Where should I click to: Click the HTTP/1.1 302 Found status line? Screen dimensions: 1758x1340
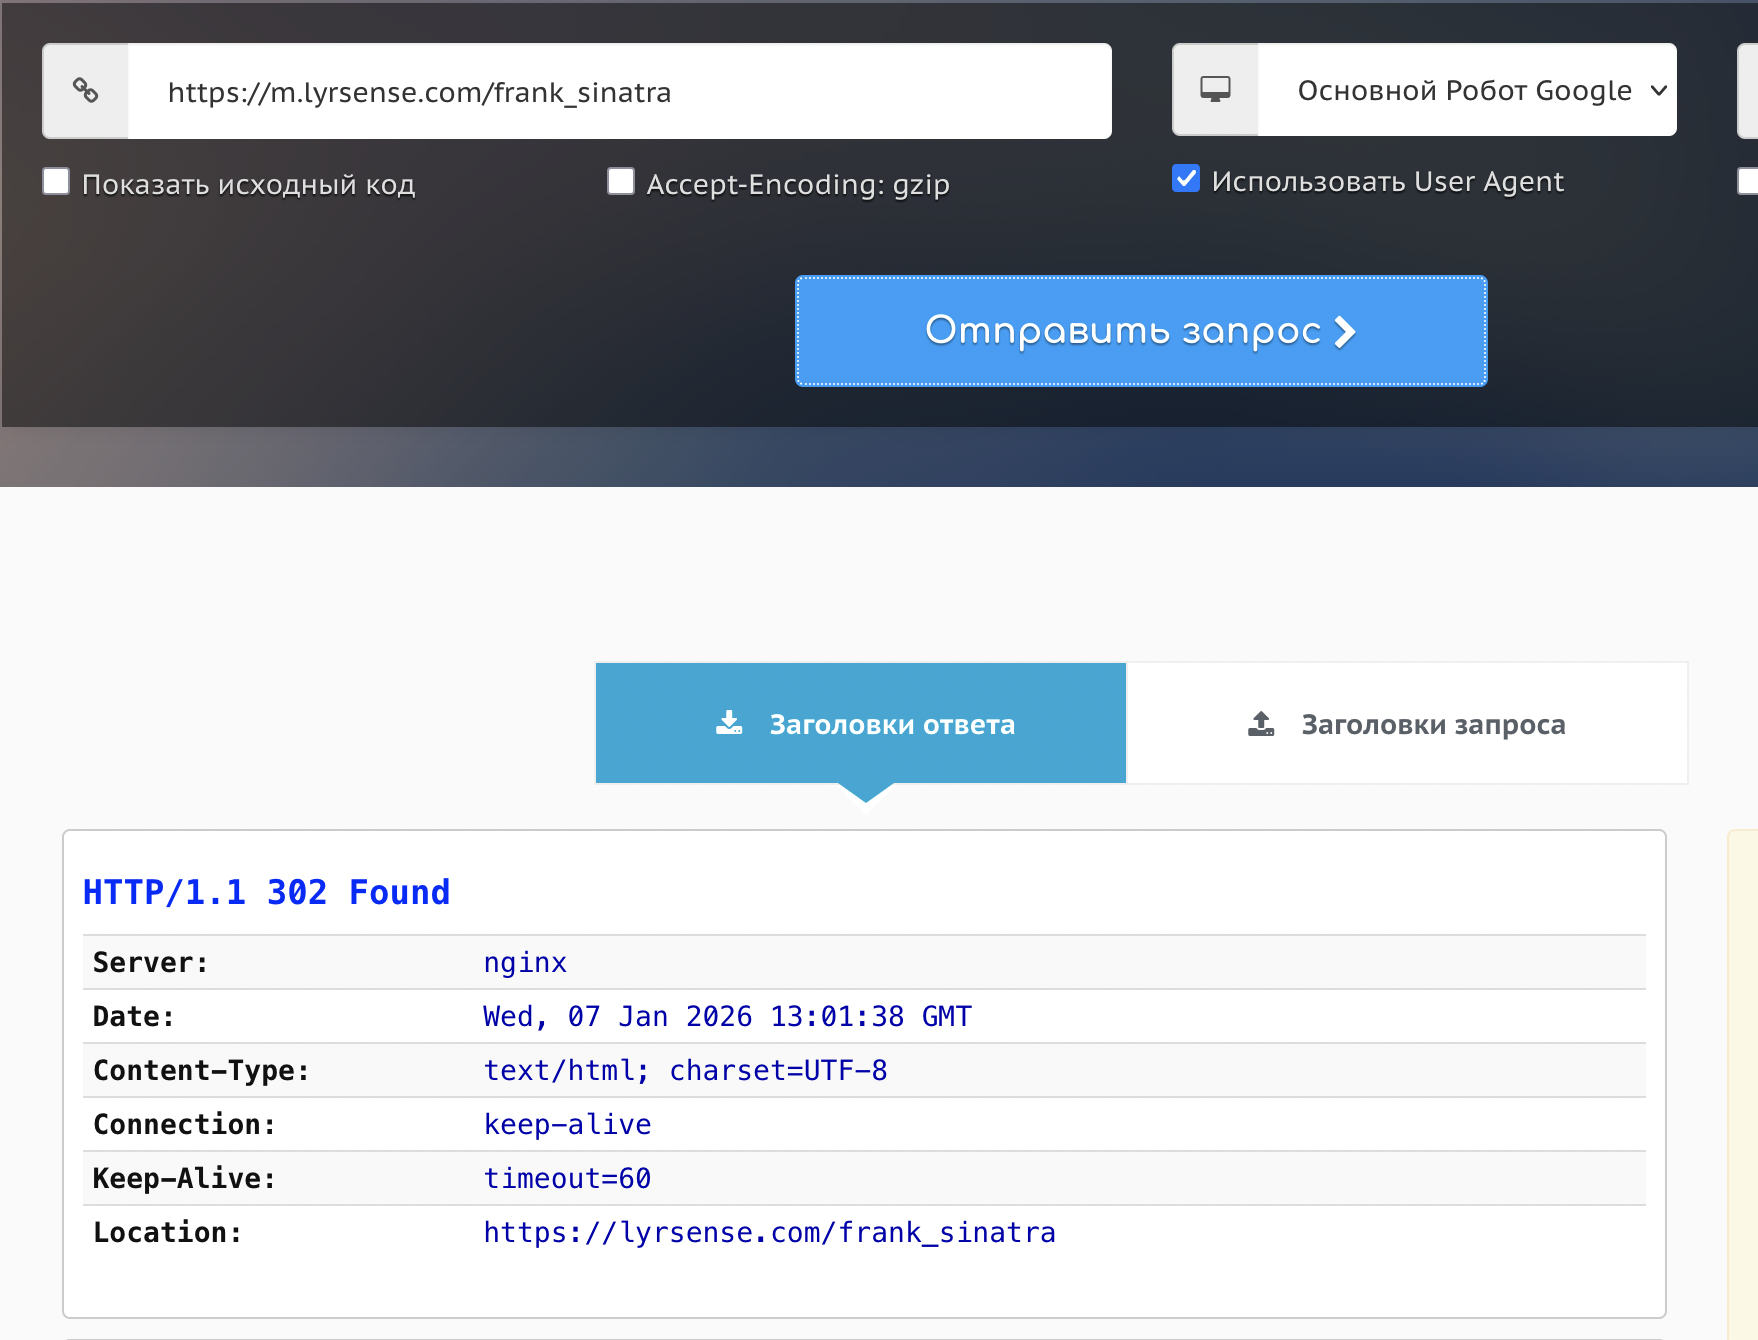(266, 892)
